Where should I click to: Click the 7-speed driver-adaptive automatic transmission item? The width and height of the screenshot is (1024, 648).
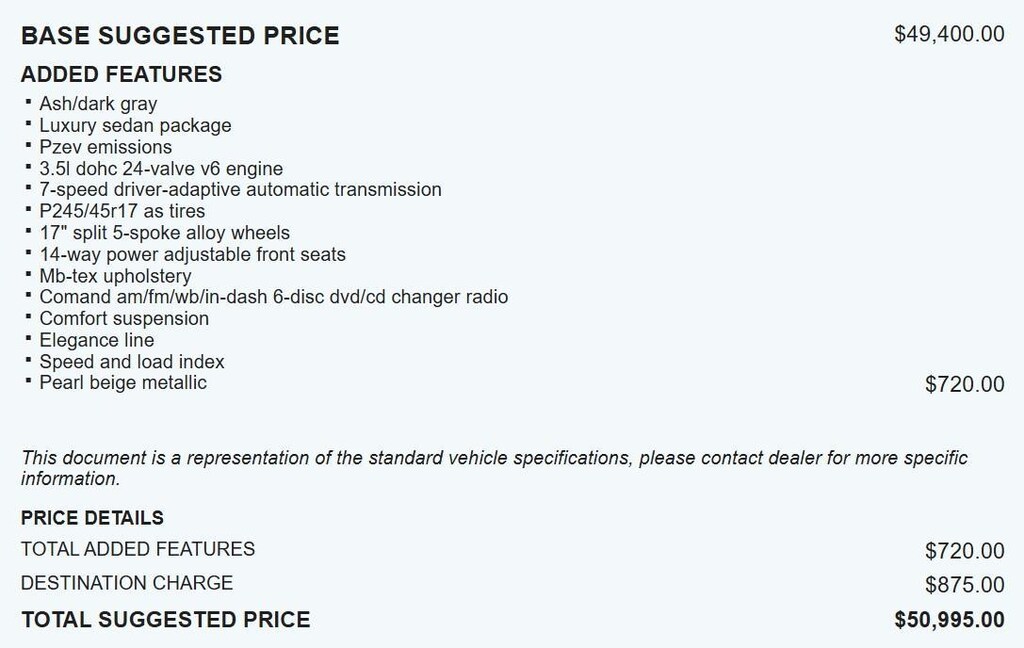tap(240, 189)
